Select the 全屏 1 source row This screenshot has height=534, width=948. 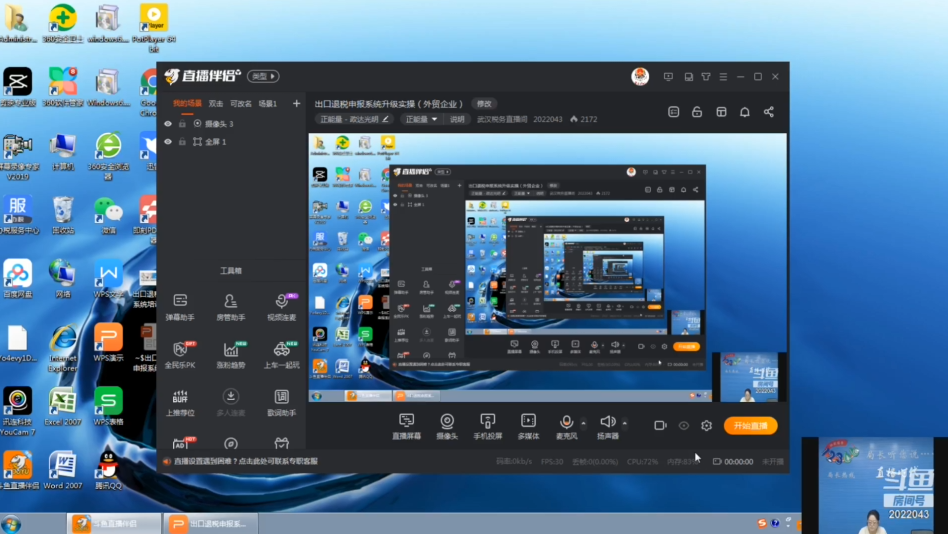[231, 142]
